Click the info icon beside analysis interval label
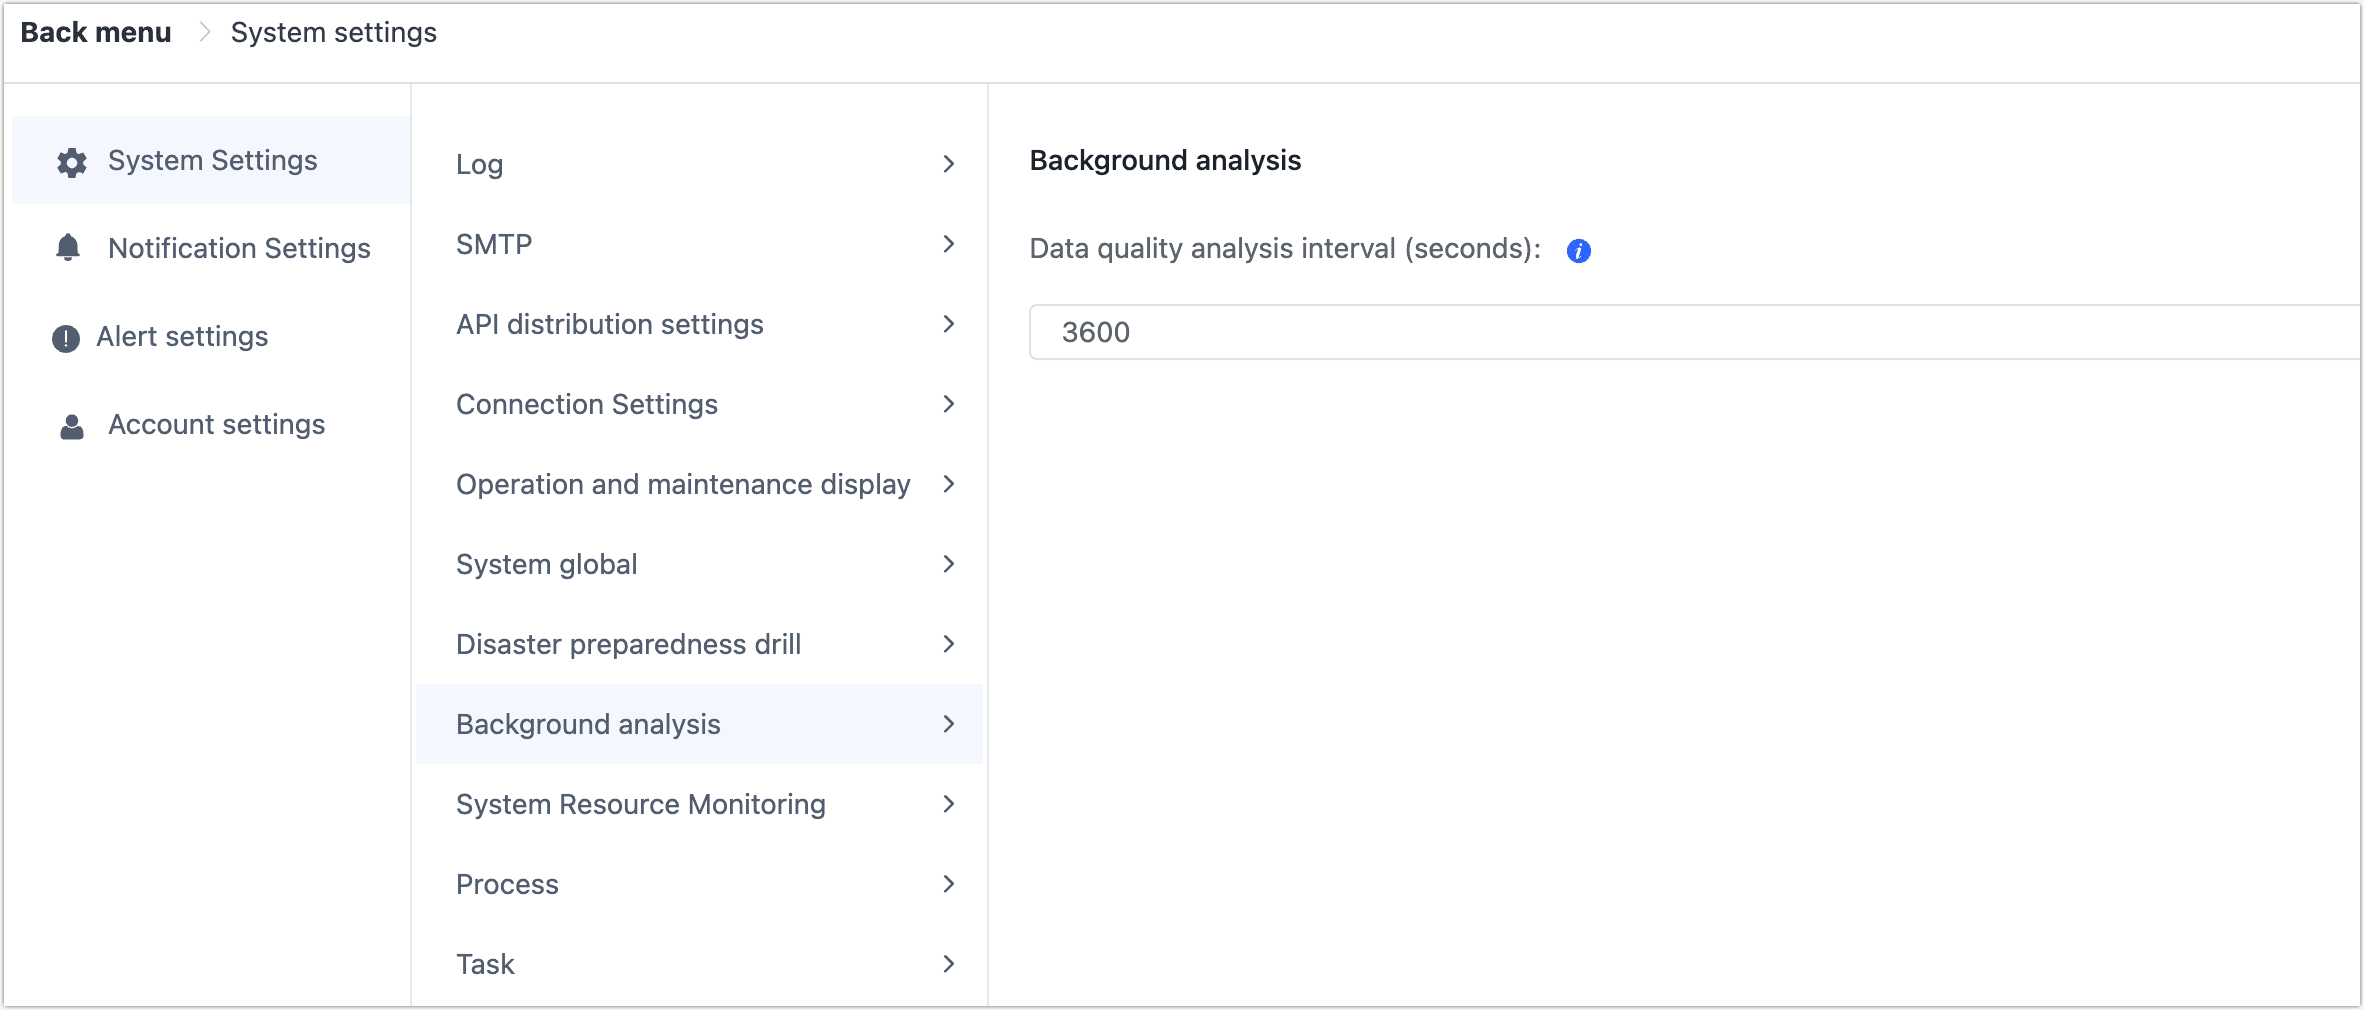Screen dimensions: 2364x1010 tap(1578, 251)
